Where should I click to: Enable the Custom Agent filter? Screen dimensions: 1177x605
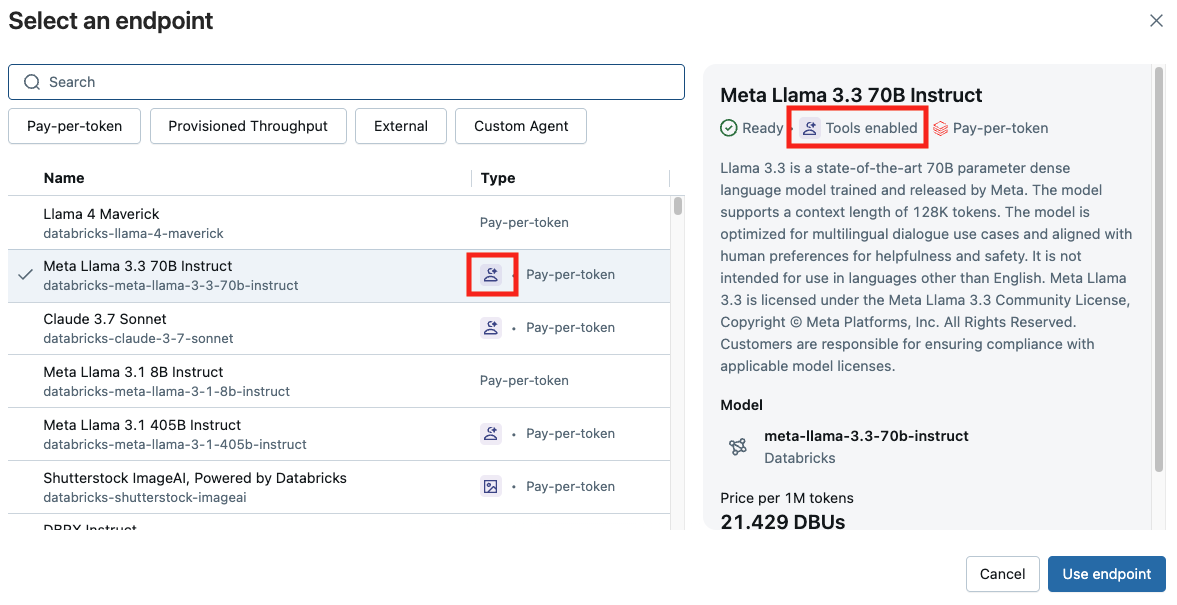[x=521, y=126]
